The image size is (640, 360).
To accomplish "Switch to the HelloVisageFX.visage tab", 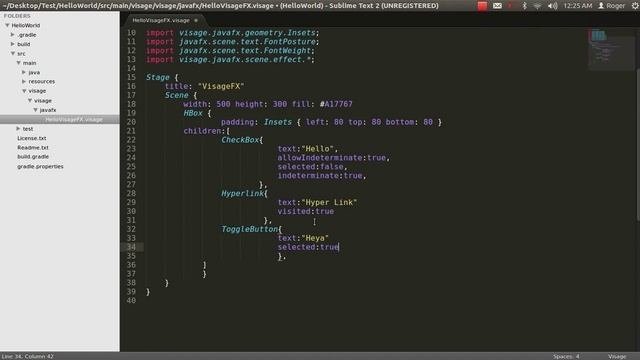I will [x=161, y=20].
